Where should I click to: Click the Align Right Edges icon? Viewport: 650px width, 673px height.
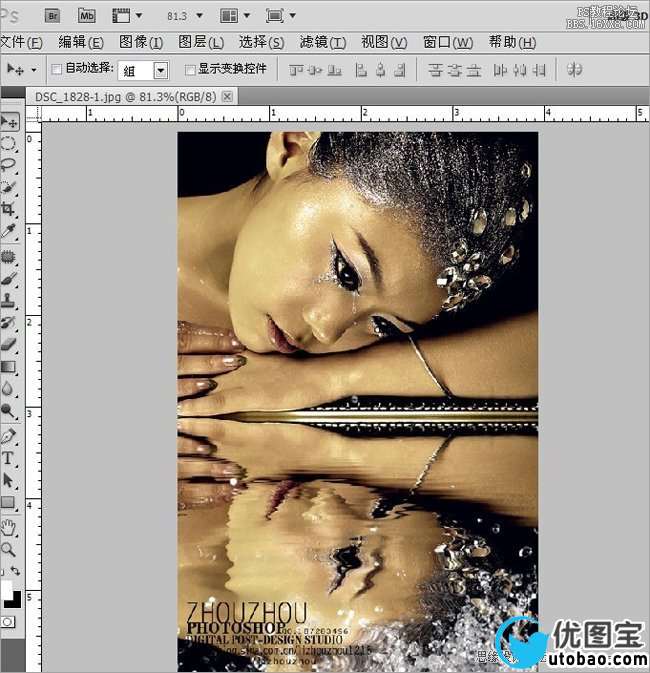tap(400, 70)
